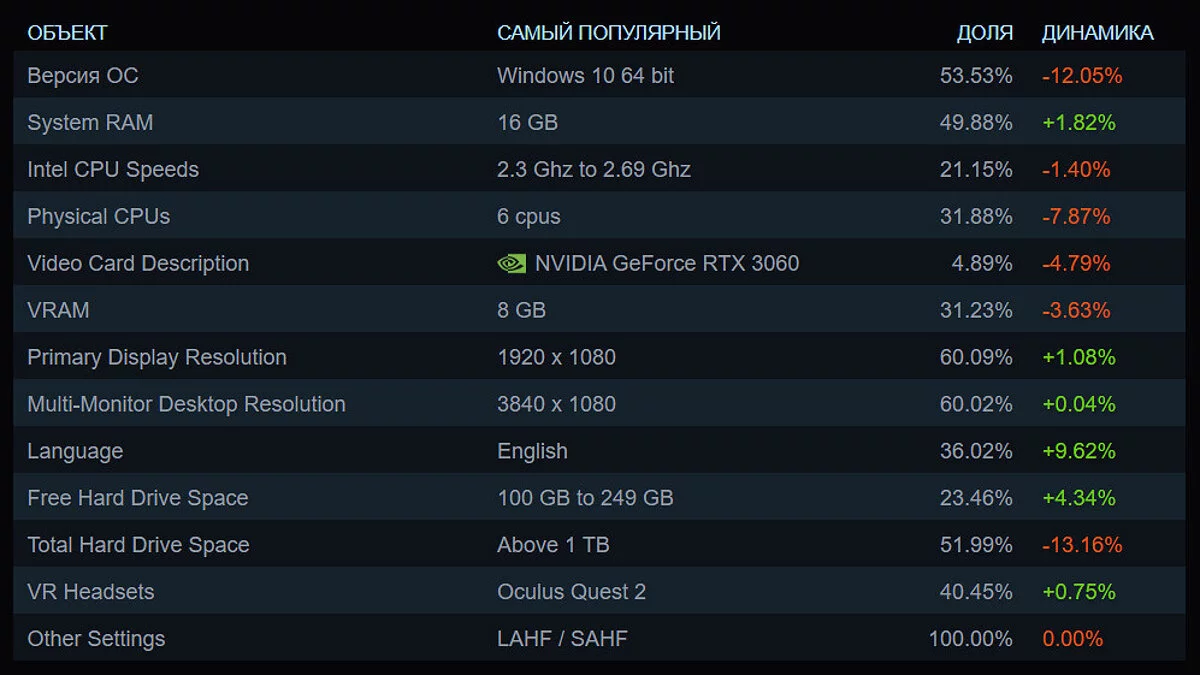1200x675 pixels.
Task: Expand the System RAM row
Action: point(90,123)
